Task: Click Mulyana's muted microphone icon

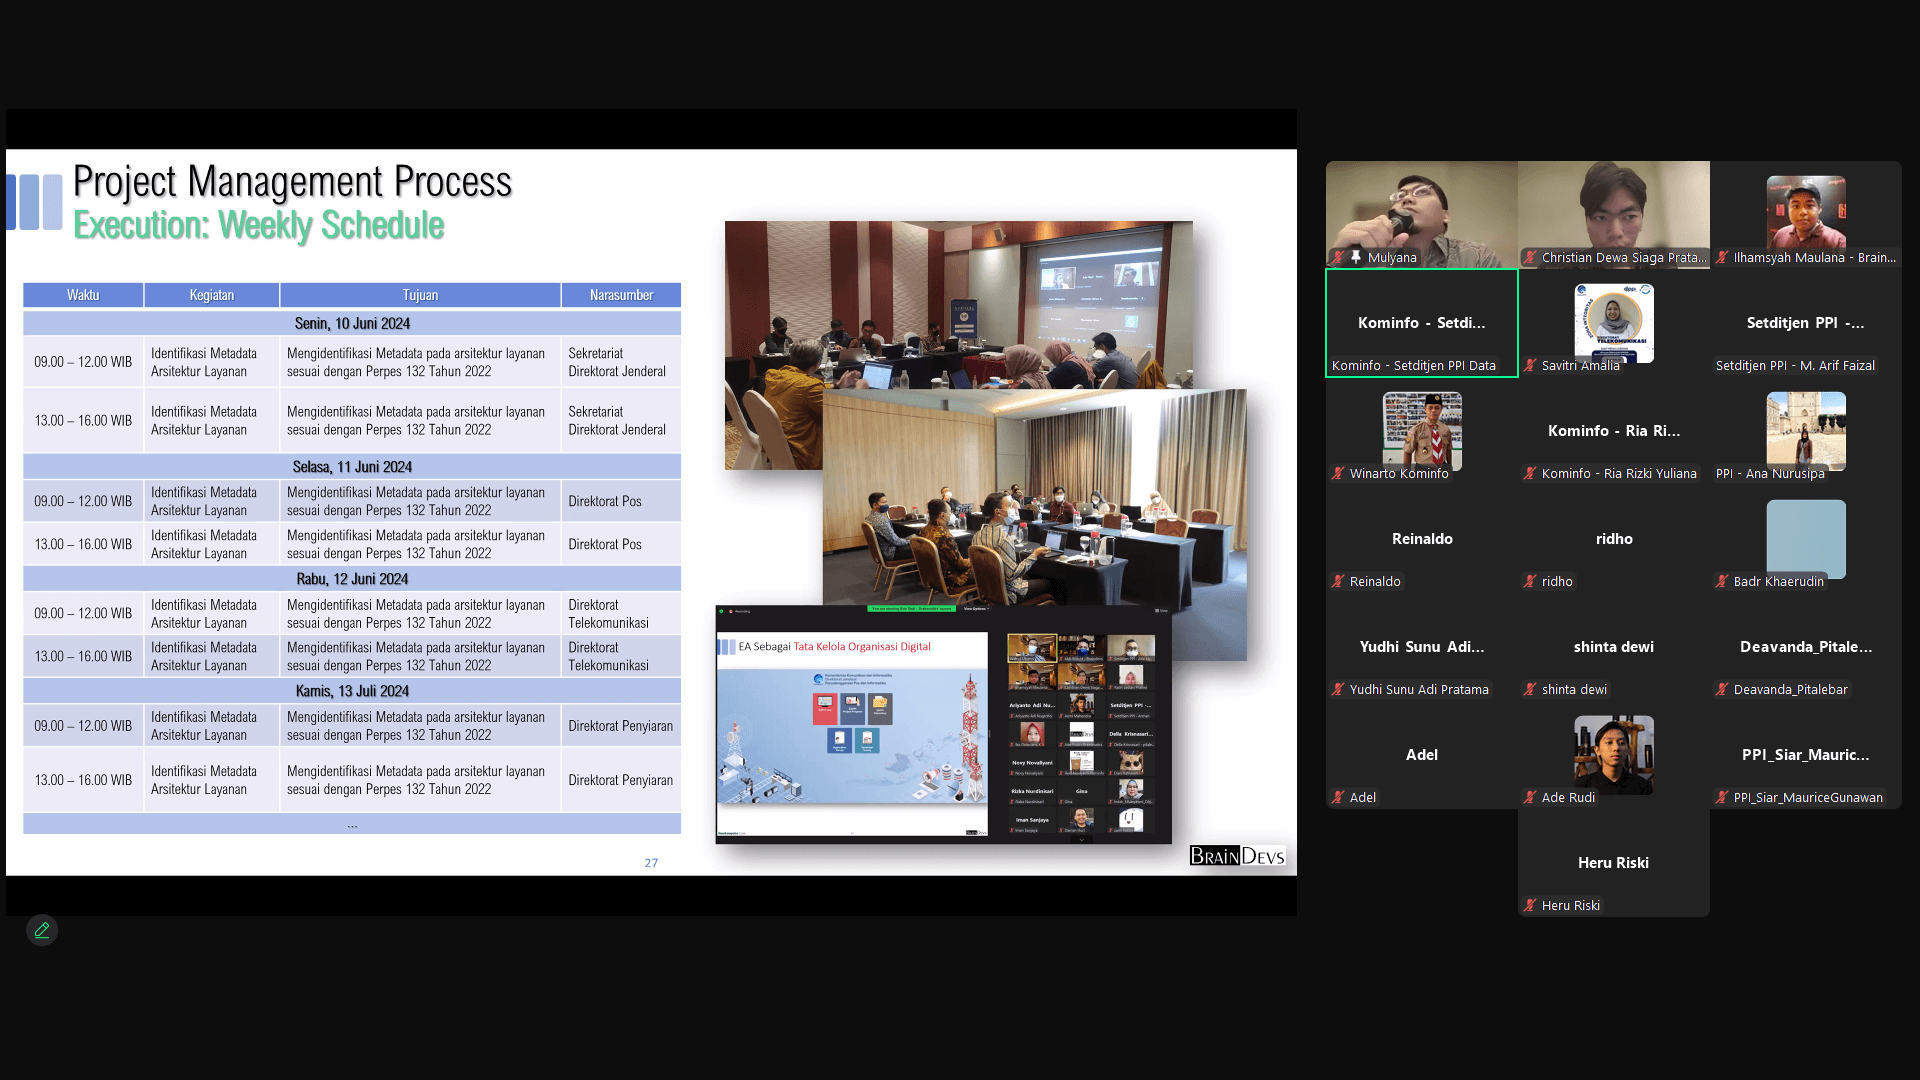Action: tap(1338, 257)
